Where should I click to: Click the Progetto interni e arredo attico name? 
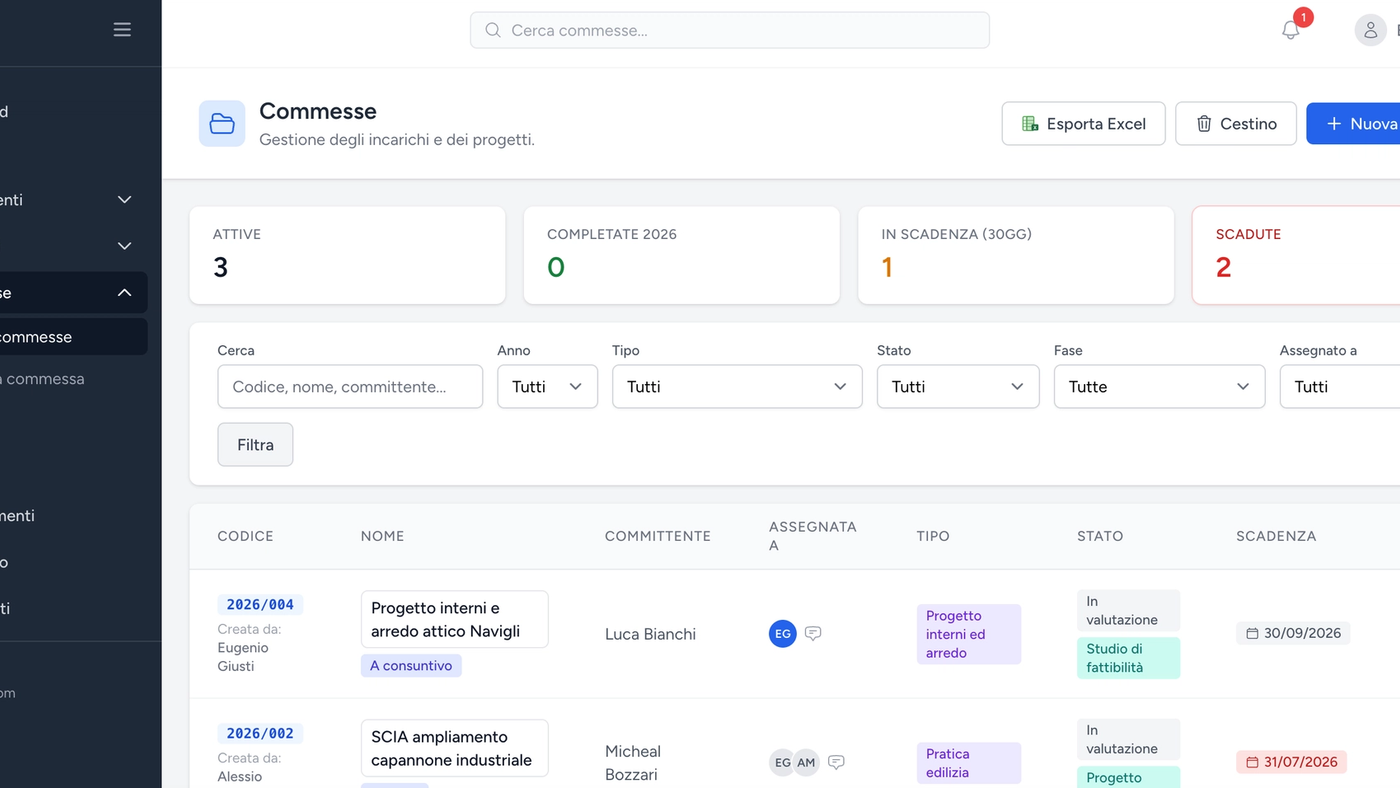pyautogui.click(x=455, y=620)
